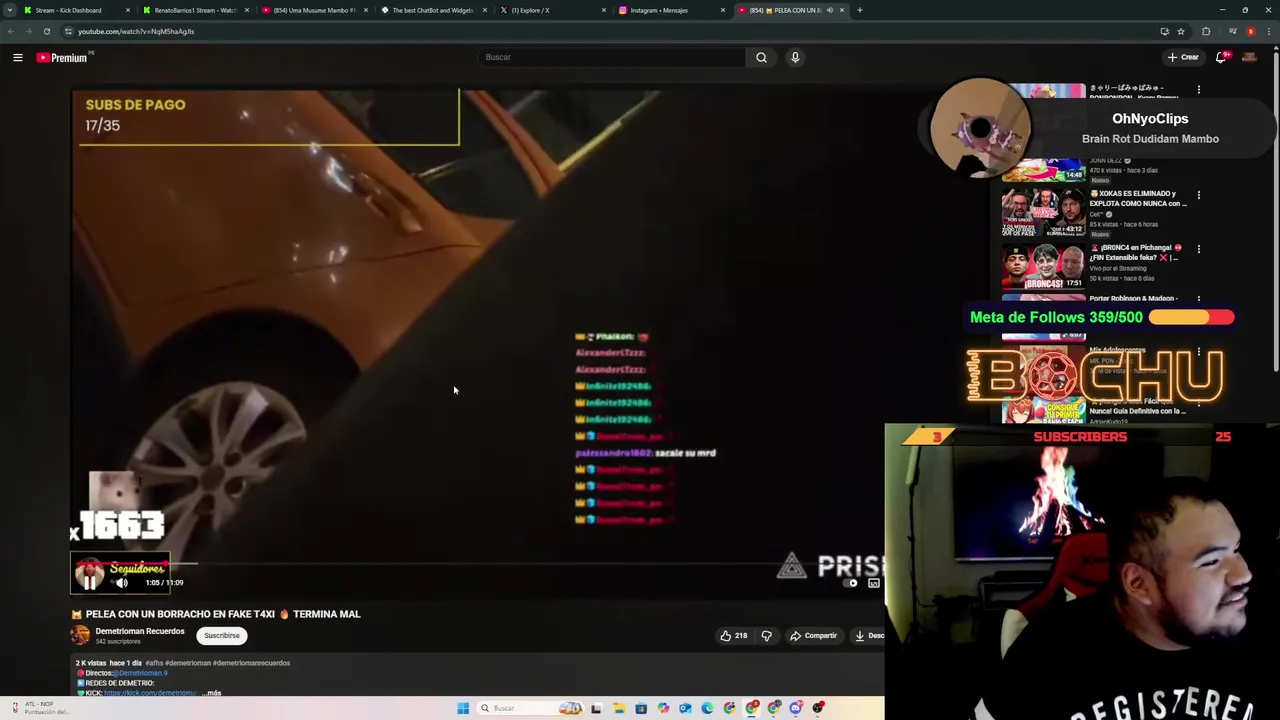Image resolution: width=1280 pixels, height=720 pixels.
Task: Bookmark this page with the star icon
Action: [x=1181, y=31]
